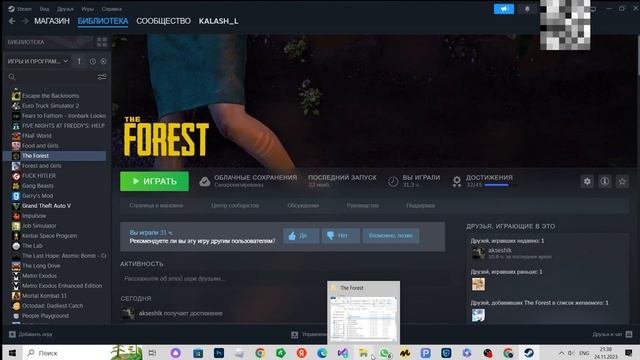The image size is (640, 360).
Task: Select The Long Drive in library
Action: click(x=41, y=266)
